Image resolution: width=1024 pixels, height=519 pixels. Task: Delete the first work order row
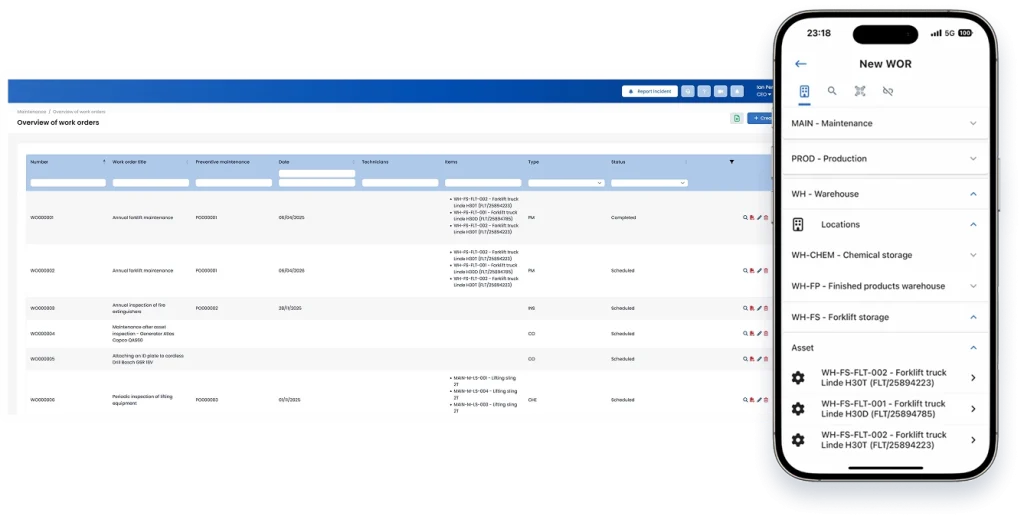pyautogui.click(x=766, y=217)
